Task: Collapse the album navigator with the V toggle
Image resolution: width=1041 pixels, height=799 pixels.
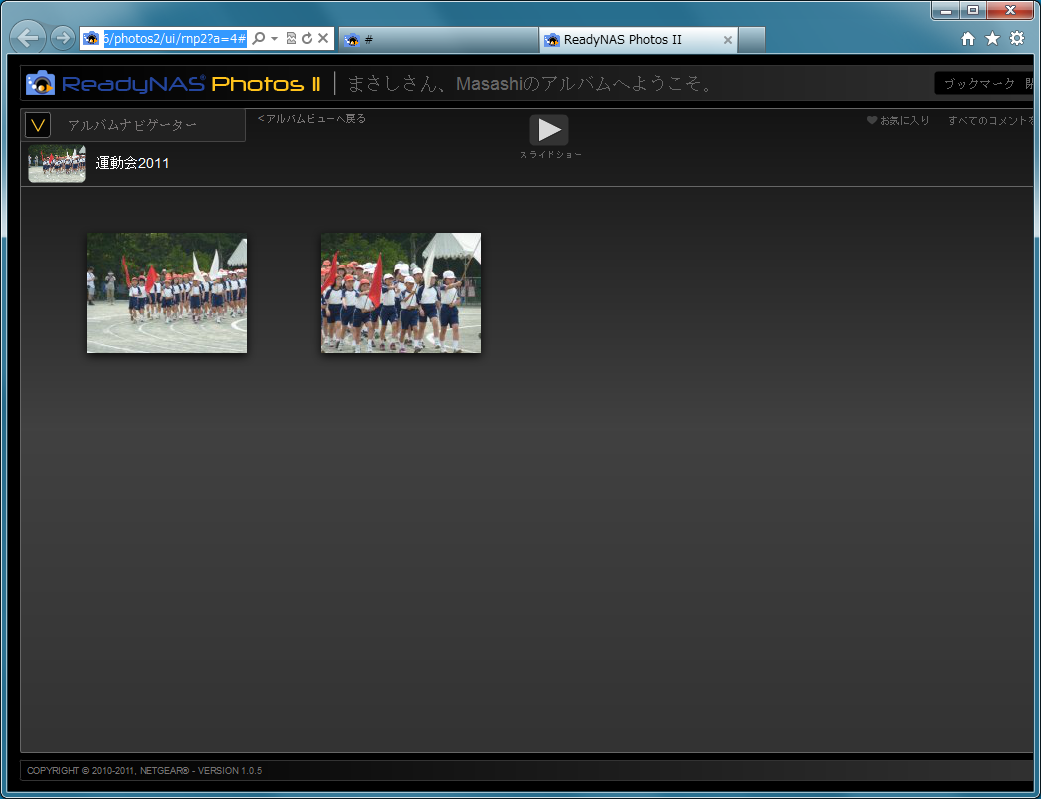Action: 38,125
